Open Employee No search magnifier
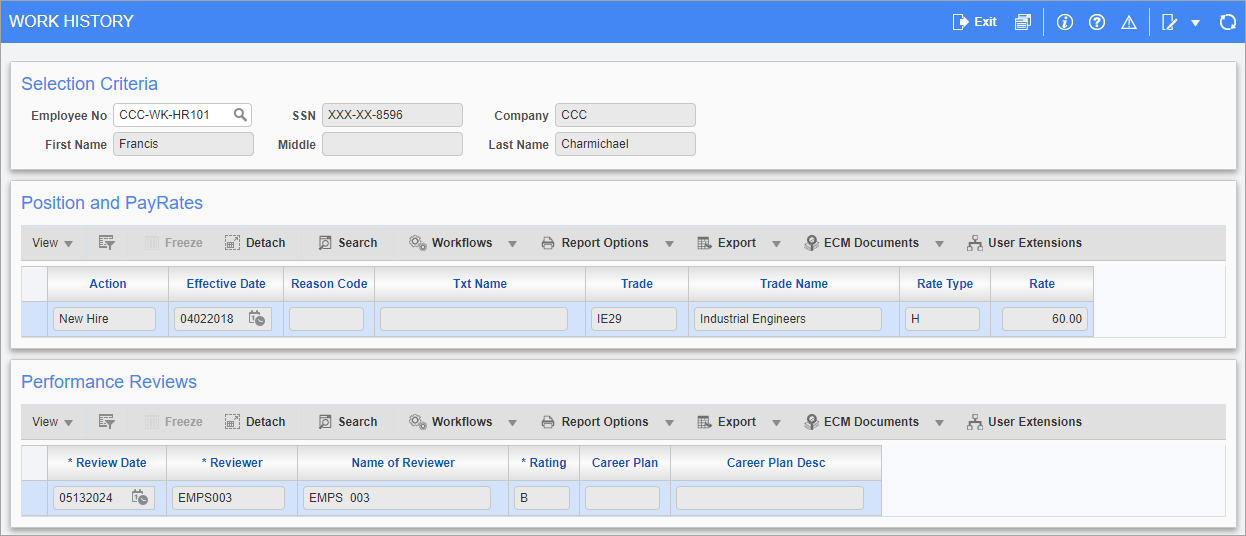The image size is (1246, 536). [240, 115]
